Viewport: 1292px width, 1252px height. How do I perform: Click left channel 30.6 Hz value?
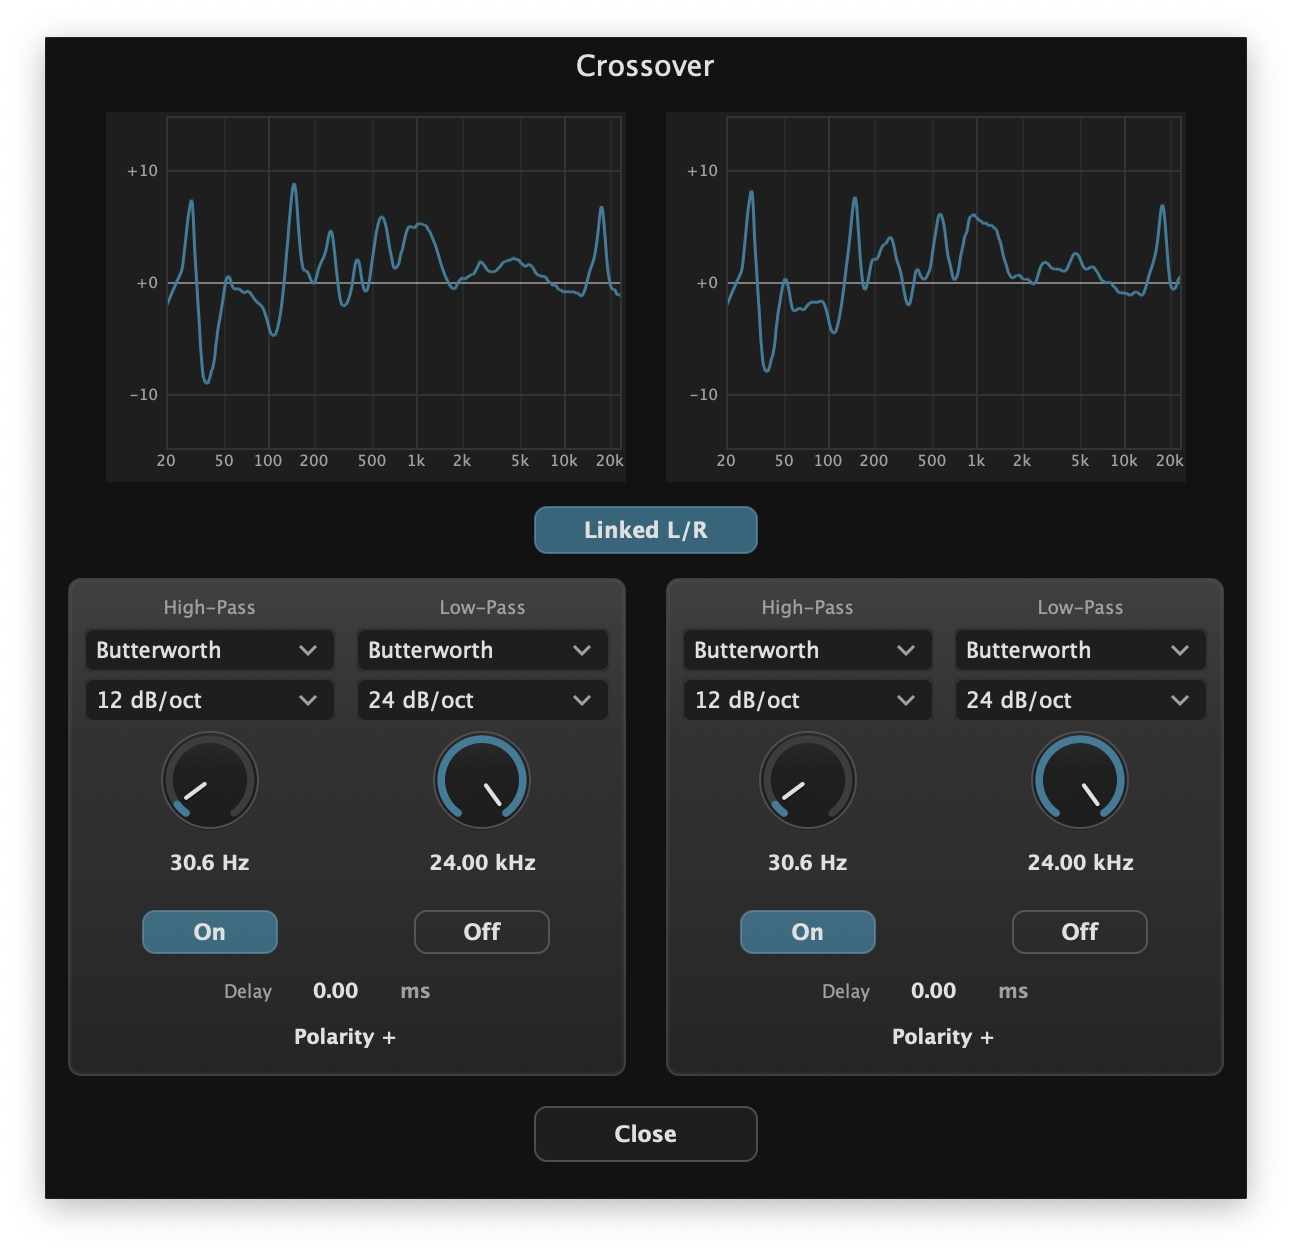coord(210,863)
